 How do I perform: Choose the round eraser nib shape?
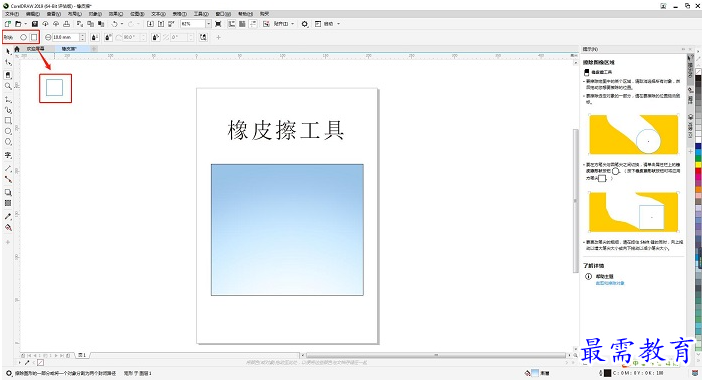point(23,37)
